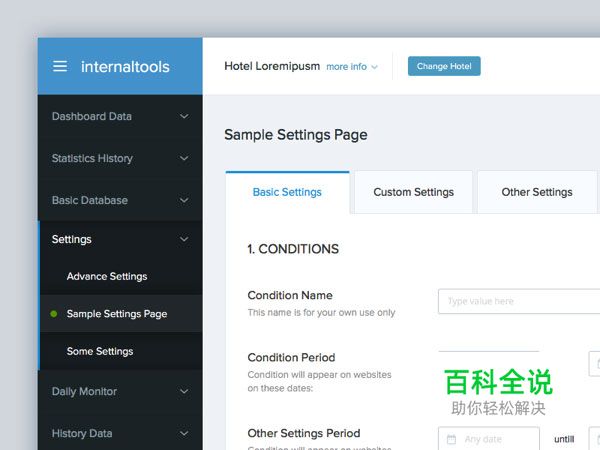
Task: Click green dot beside Sample Settings Page
Action: point(54,314)
